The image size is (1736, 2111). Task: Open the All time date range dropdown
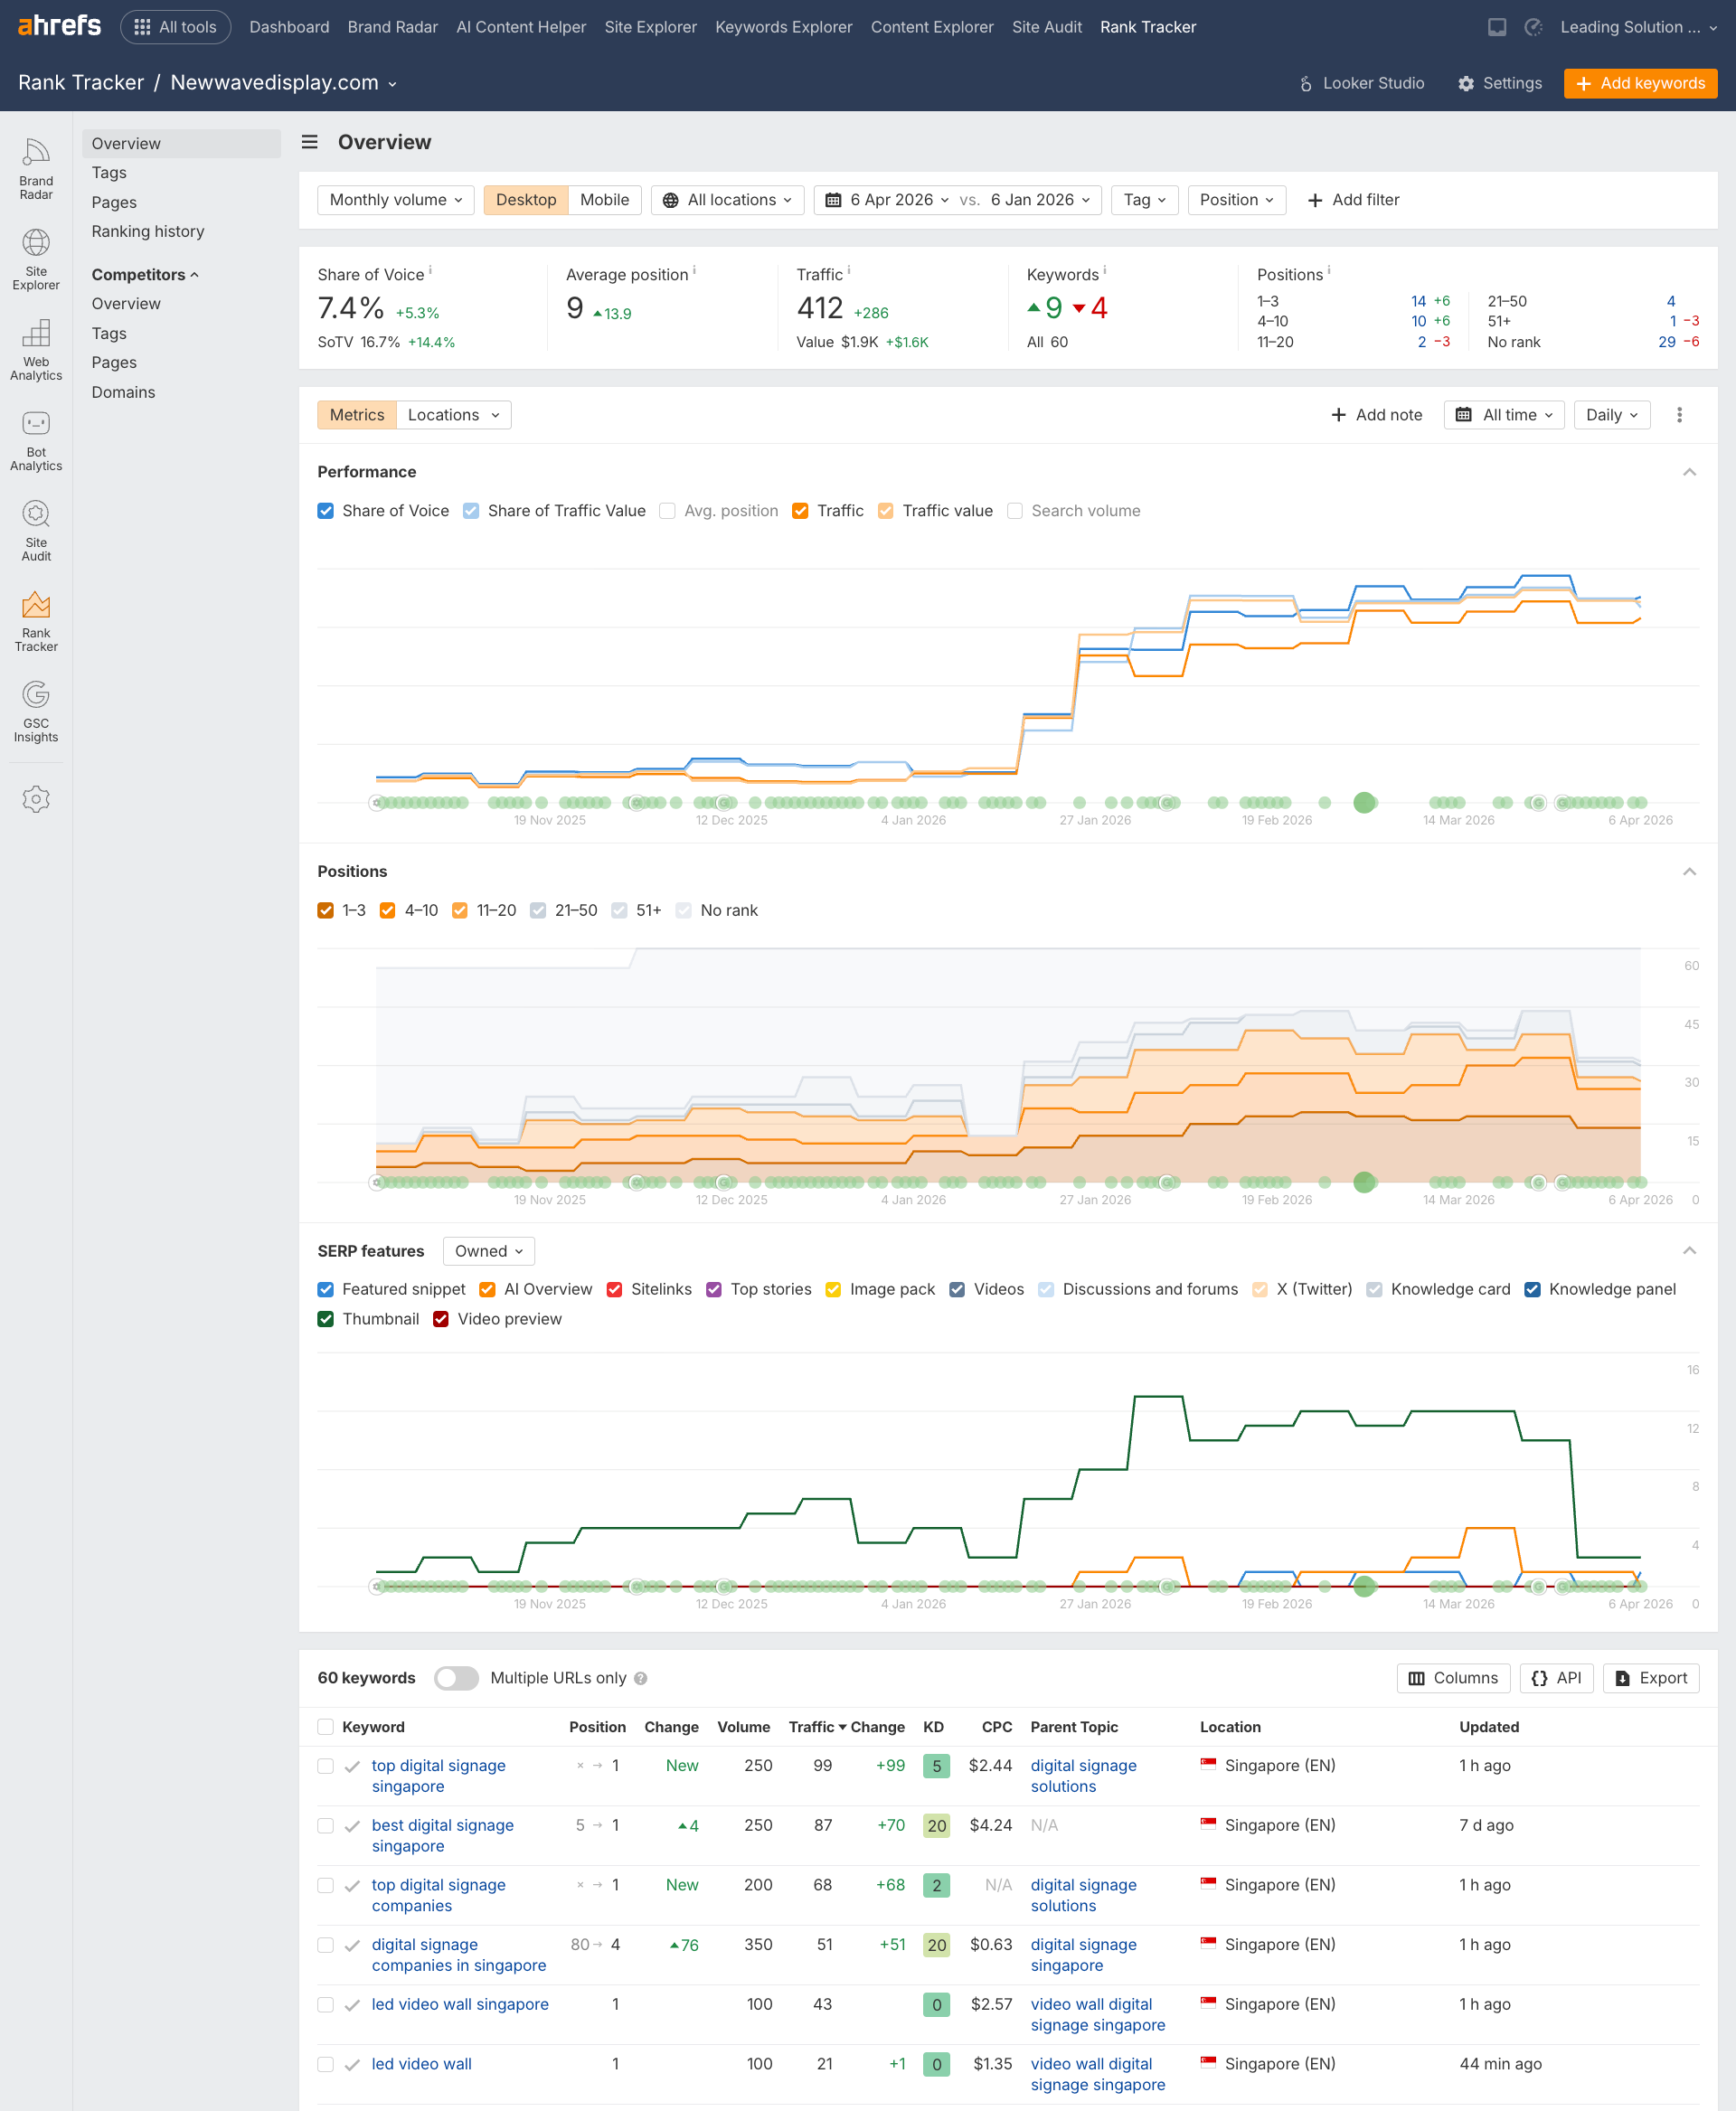tap(1503, 415)
